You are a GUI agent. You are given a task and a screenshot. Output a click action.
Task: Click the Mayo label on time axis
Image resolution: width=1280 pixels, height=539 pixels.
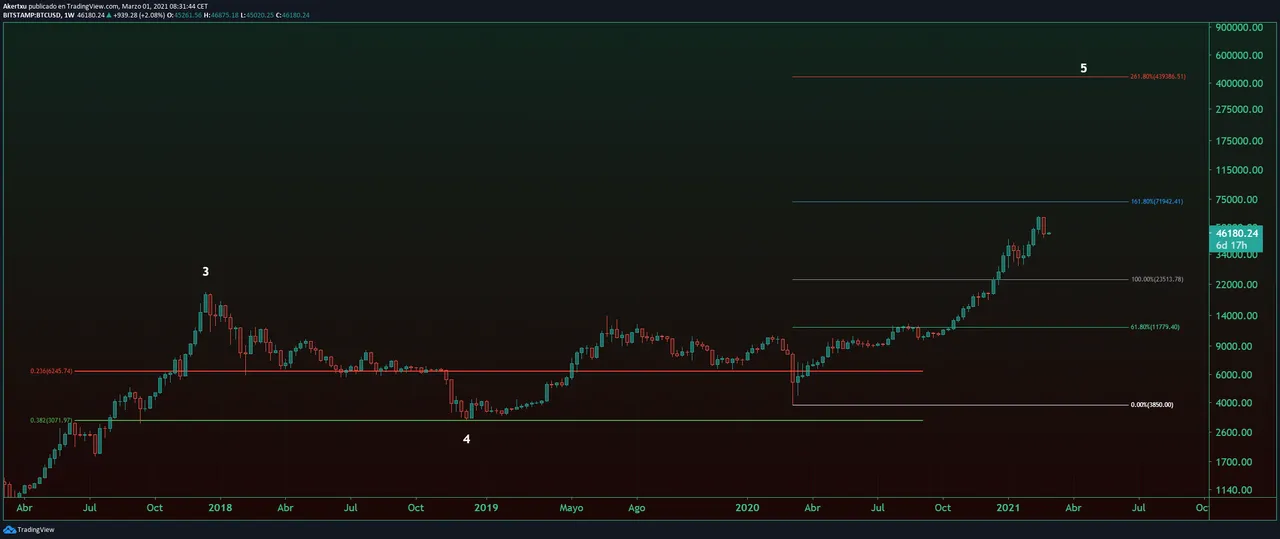[x=570, y=508]
